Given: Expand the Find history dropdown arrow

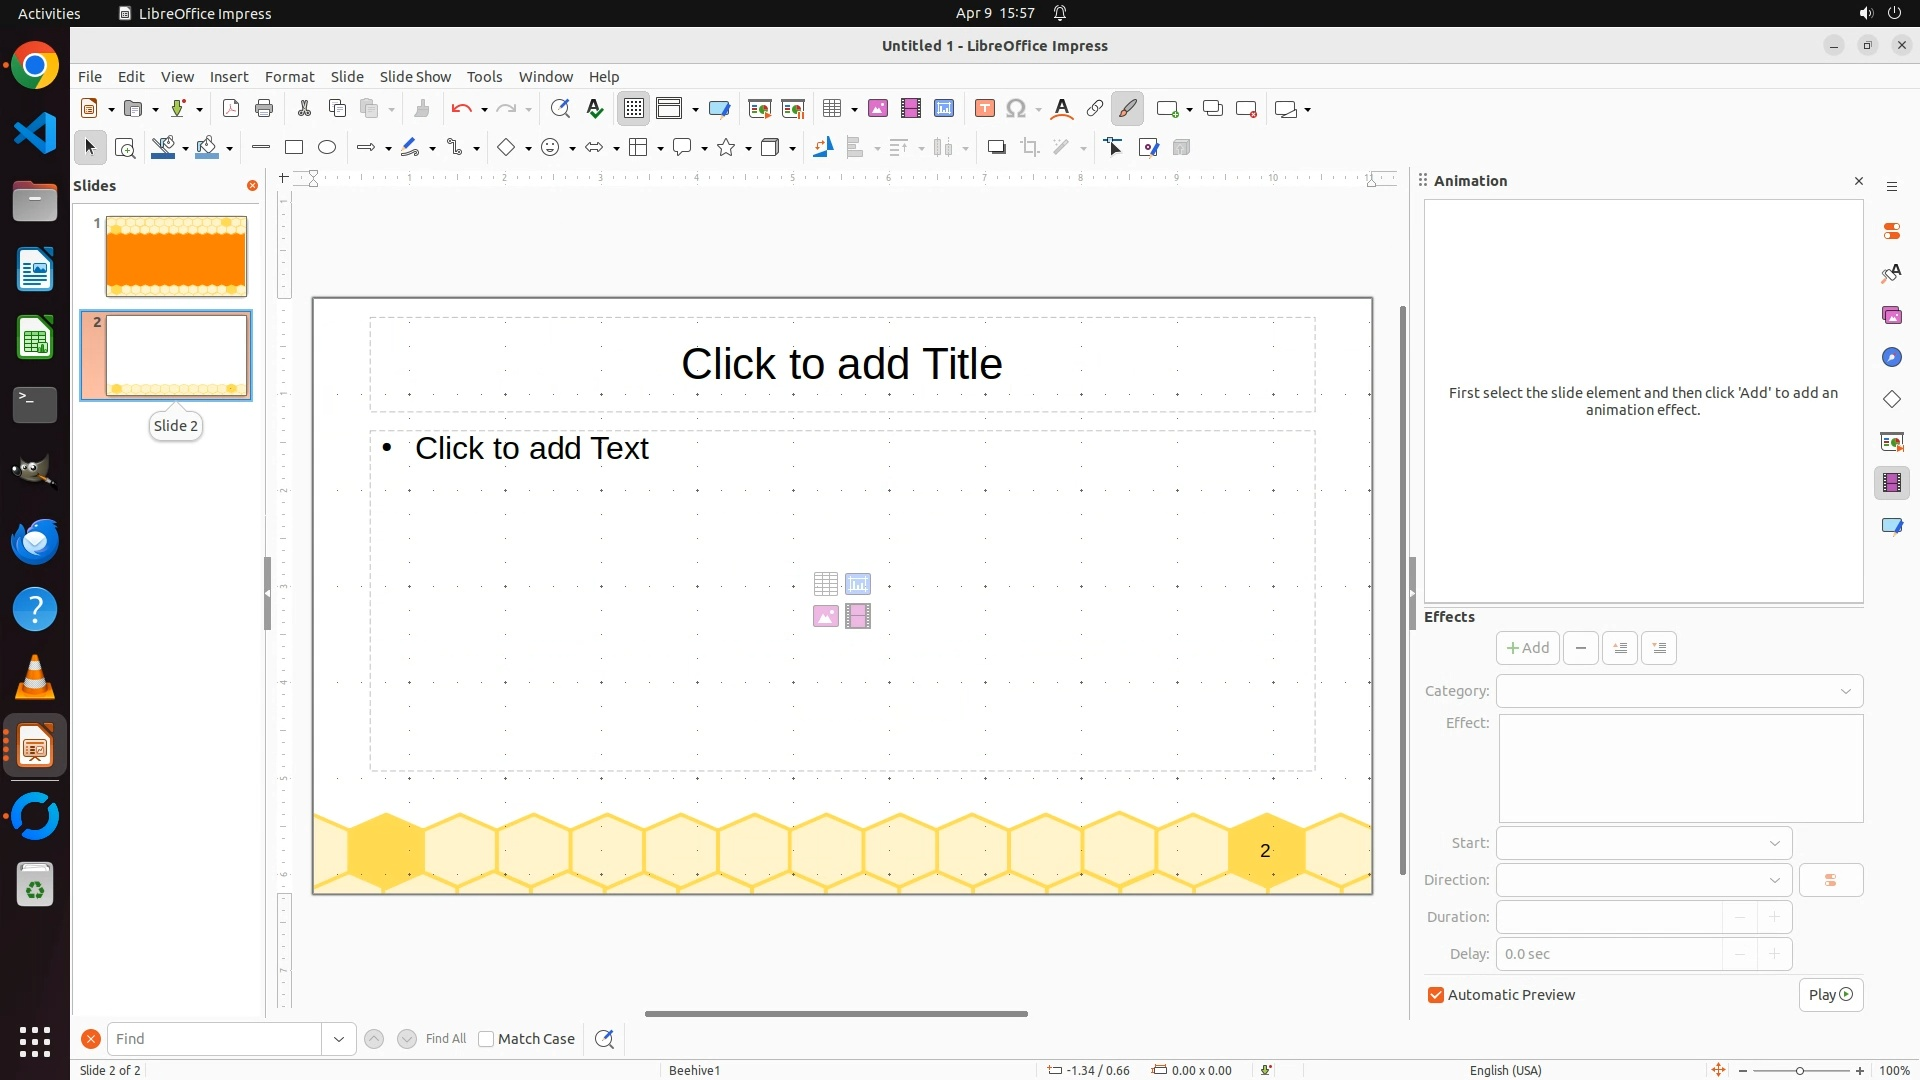Looking at the screenshot, I should (x=339, y=1039).
